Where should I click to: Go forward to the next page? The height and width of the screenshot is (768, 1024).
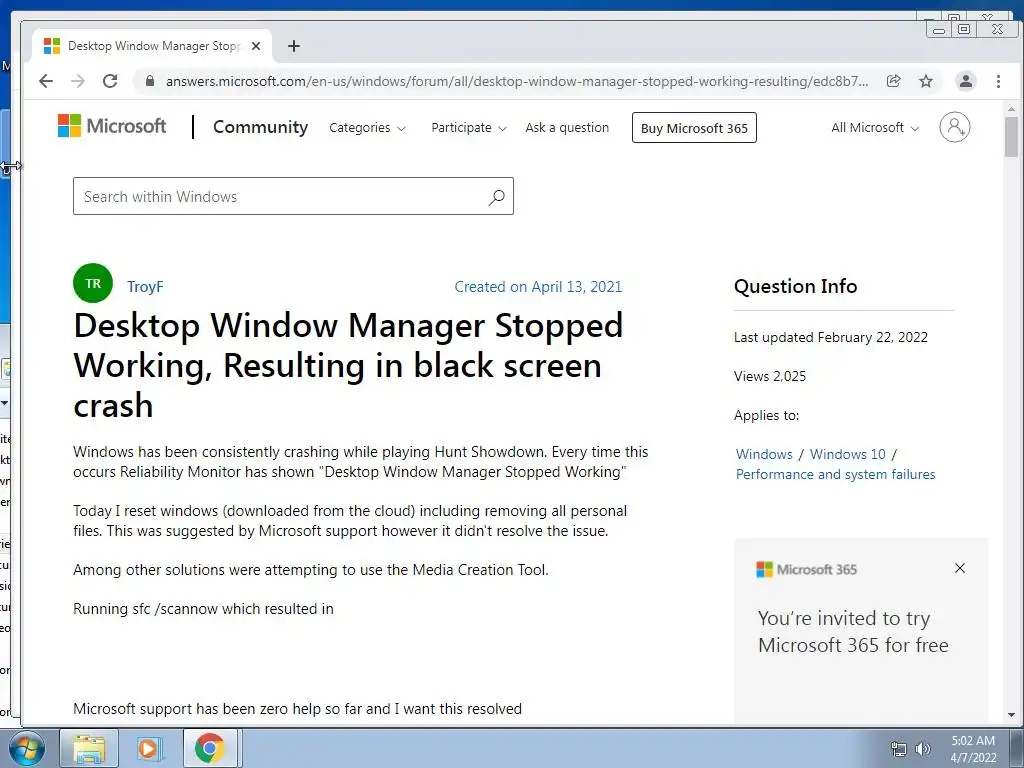tap(78, 81)
